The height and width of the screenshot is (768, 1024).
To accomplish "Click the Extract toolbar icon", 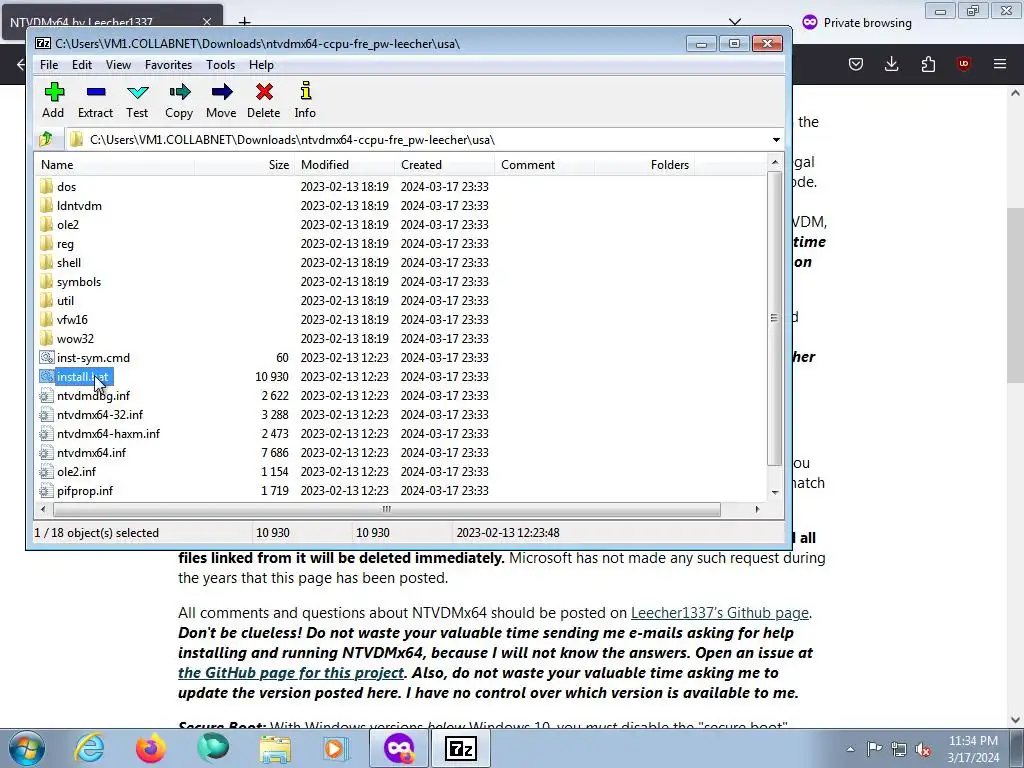I will point(95,92).
